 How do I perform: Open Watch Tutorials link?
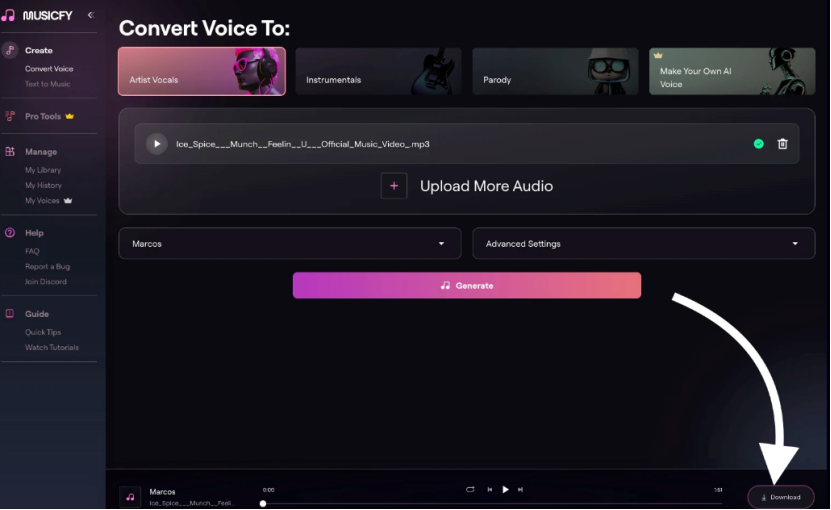tap(51, 347)
